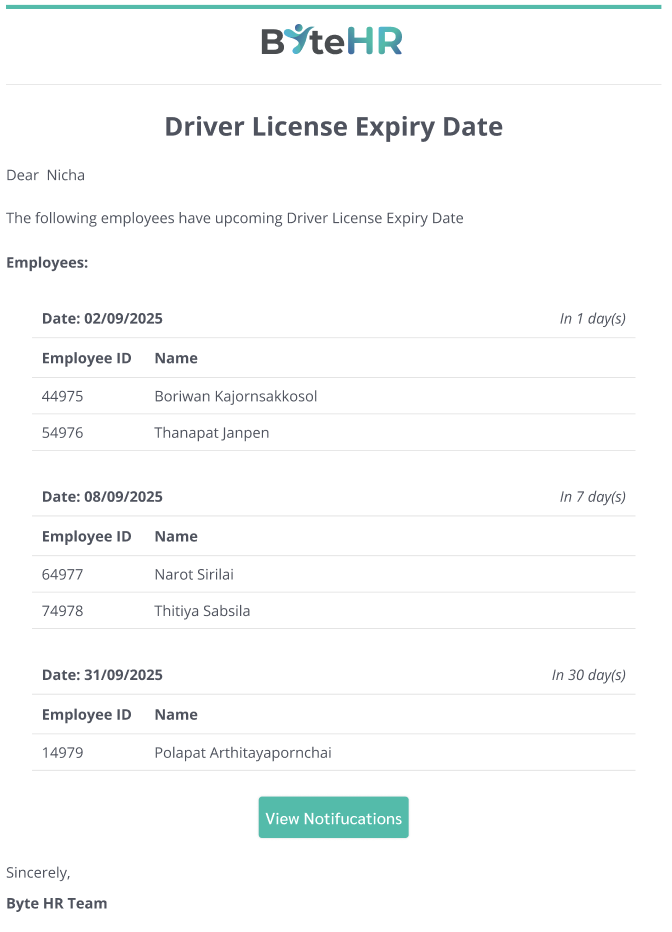The image size is (672, 932).
Task: Click the Date: 31/09/2025 group header
Action: click(102, 675)
